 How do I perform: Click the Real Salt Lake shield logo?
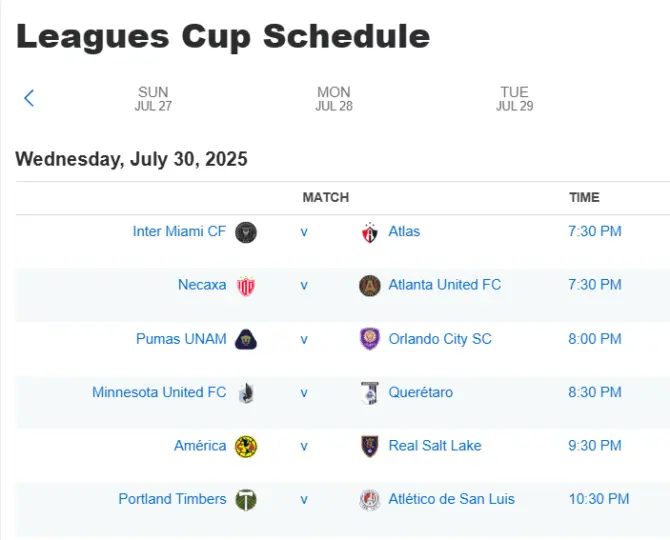click(370, 446)
